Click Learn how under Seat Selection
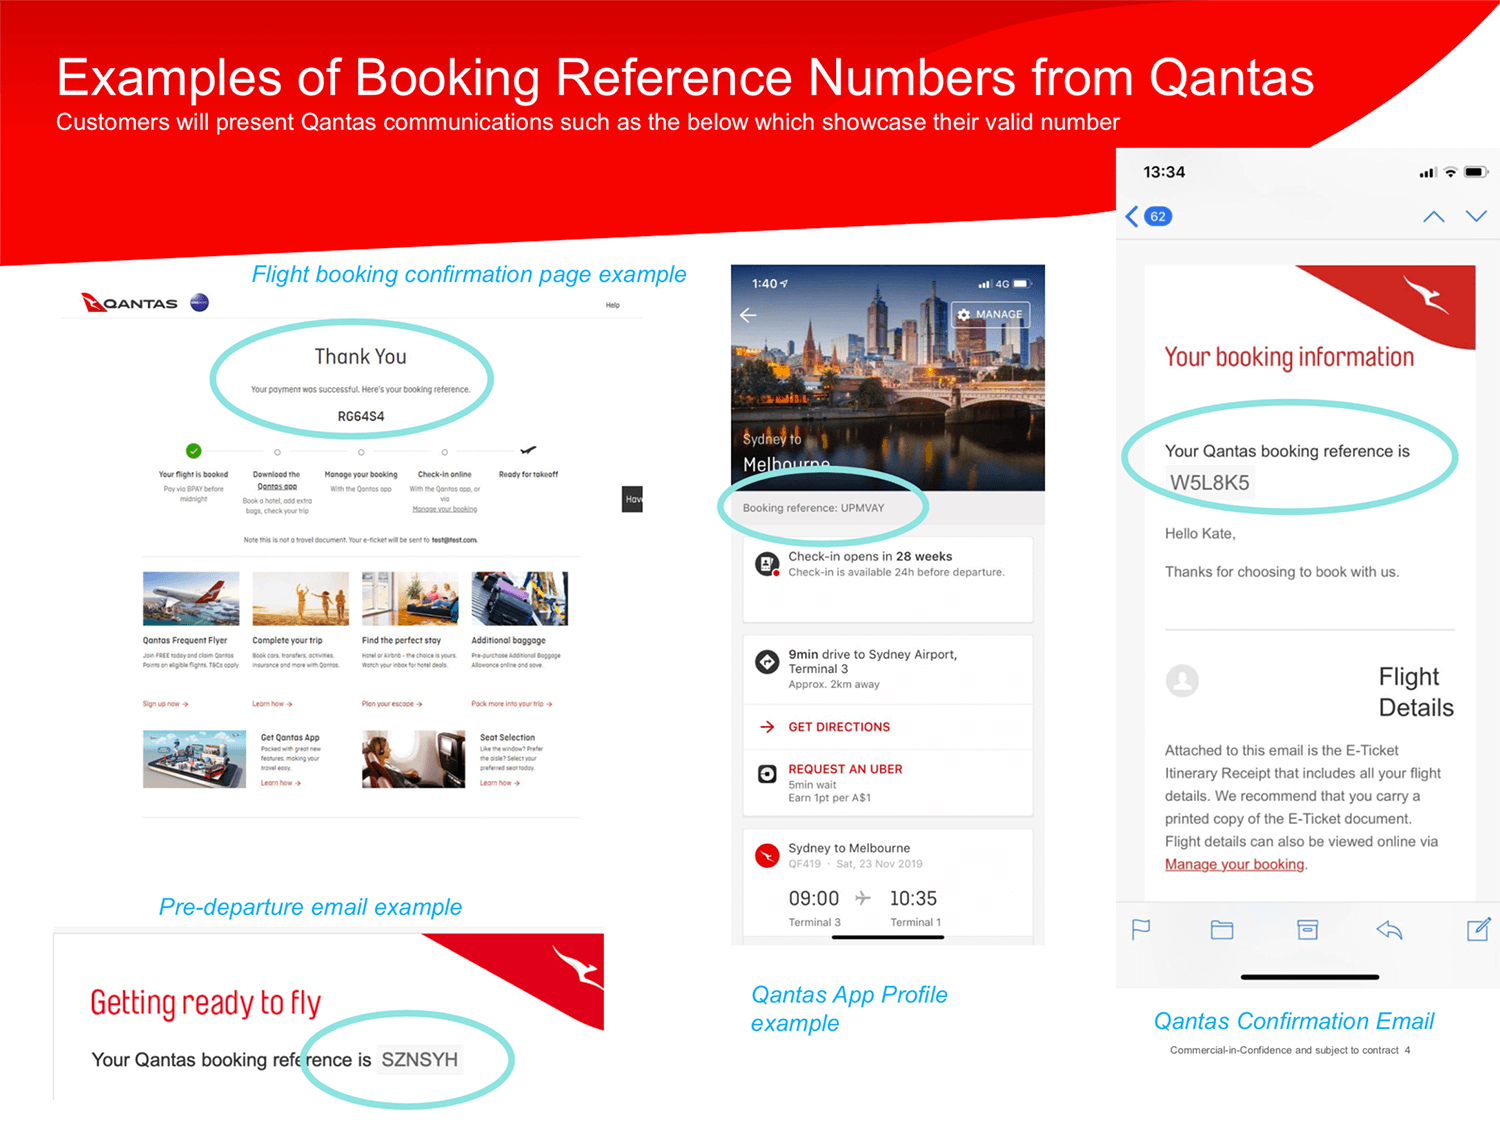Image resolution: width=1500 pixels, height=1125 pixels. pos(500,783)
